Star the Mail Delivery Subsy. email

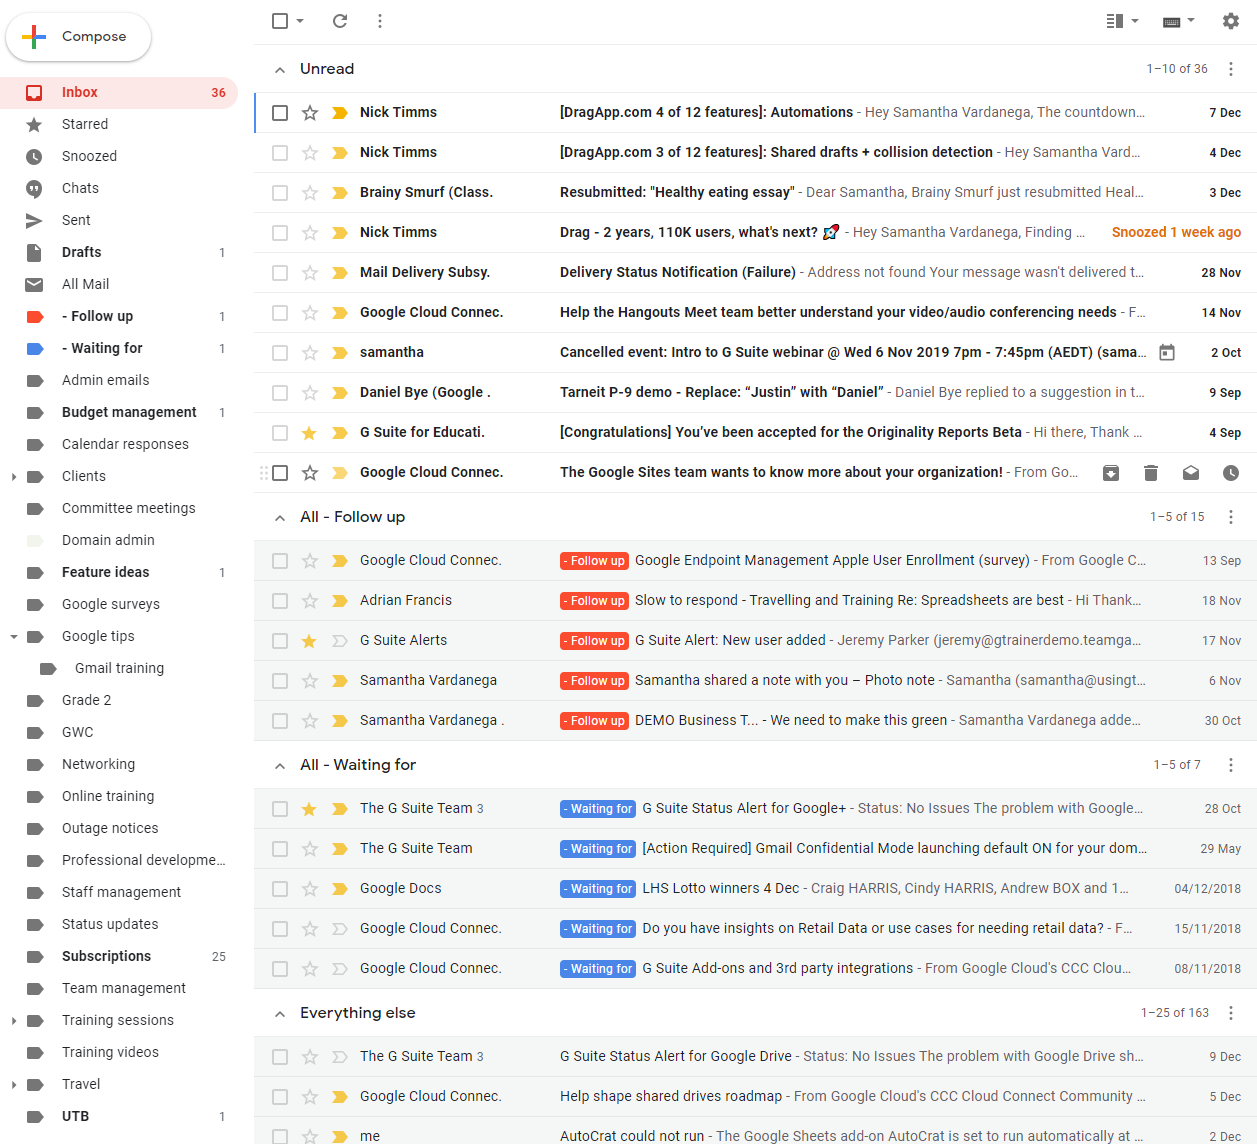310,273
